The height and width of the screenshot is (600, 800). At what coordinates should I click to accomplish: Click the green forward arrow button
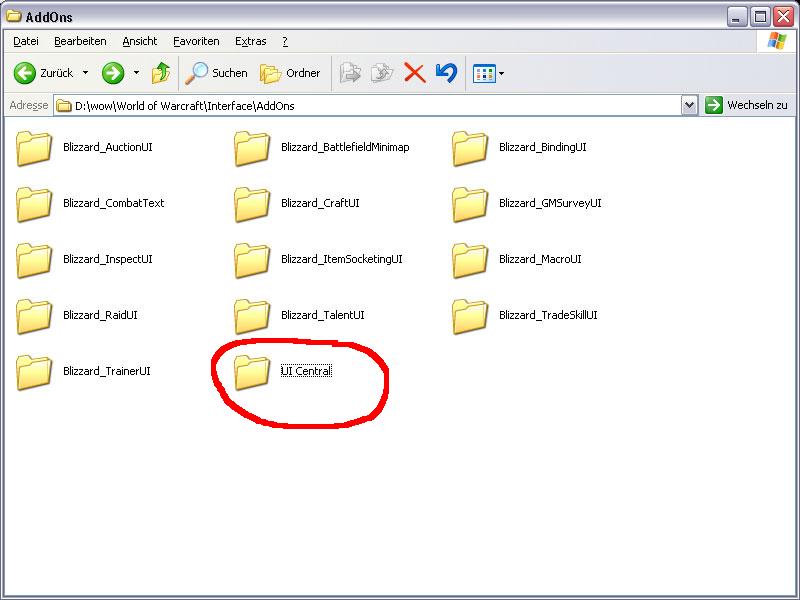coord(113,73)
